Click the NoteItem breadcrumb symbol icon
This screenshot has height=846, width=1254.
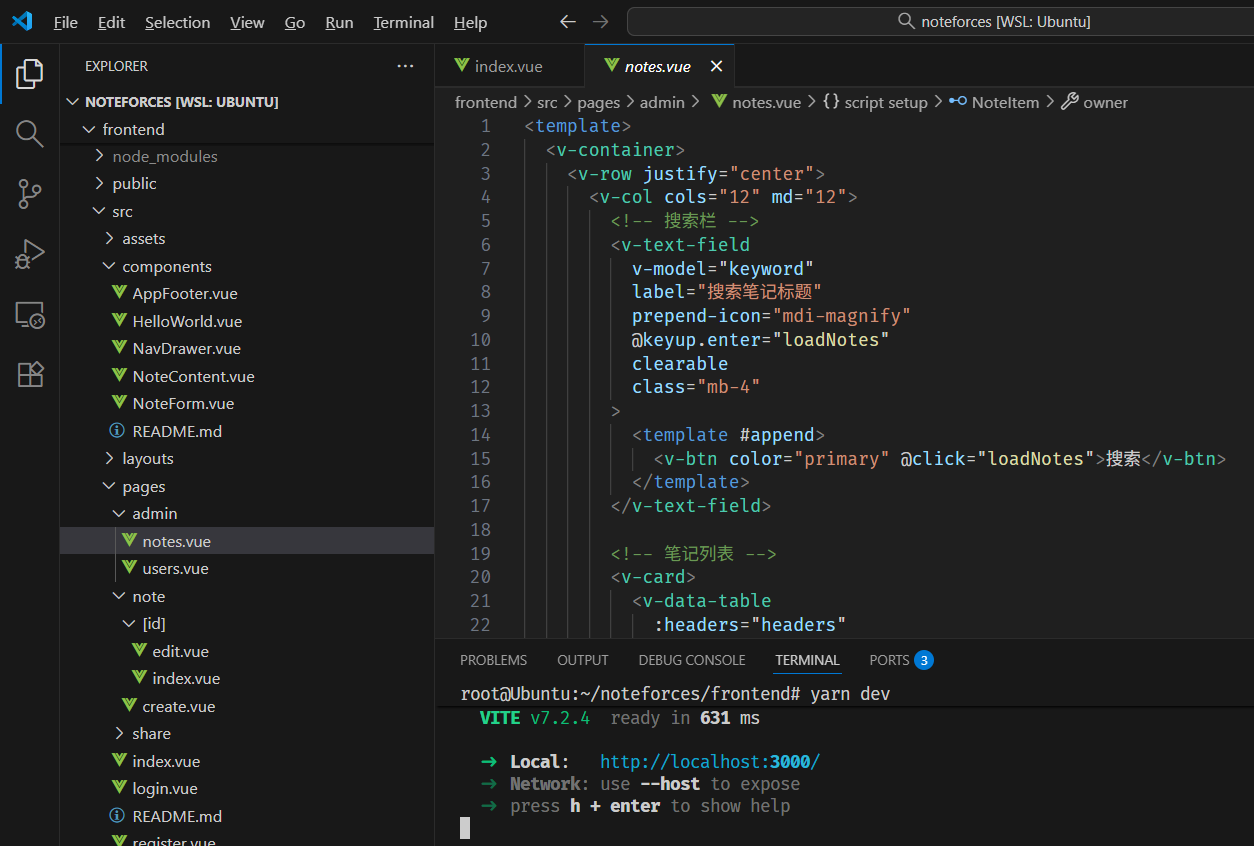[x=958, y=101]
